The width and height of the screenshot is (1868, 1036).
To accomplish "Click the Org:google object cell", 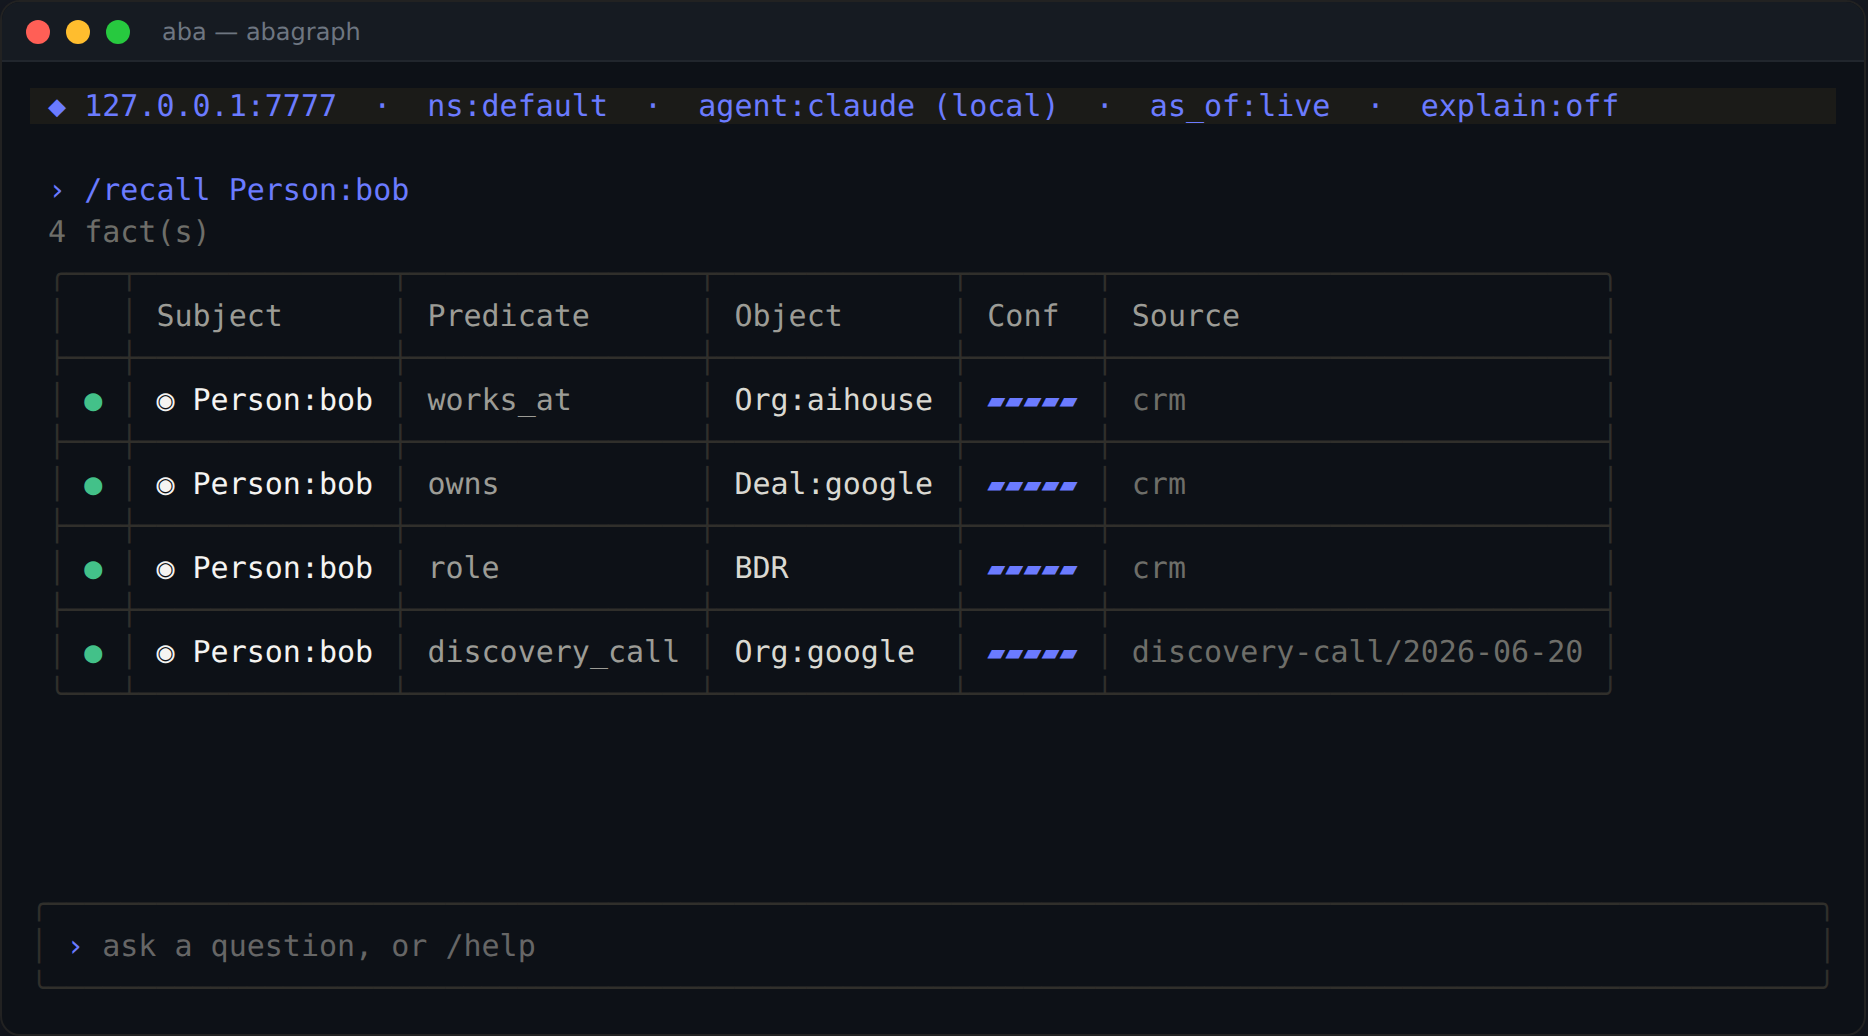I will tap(825, 652).
